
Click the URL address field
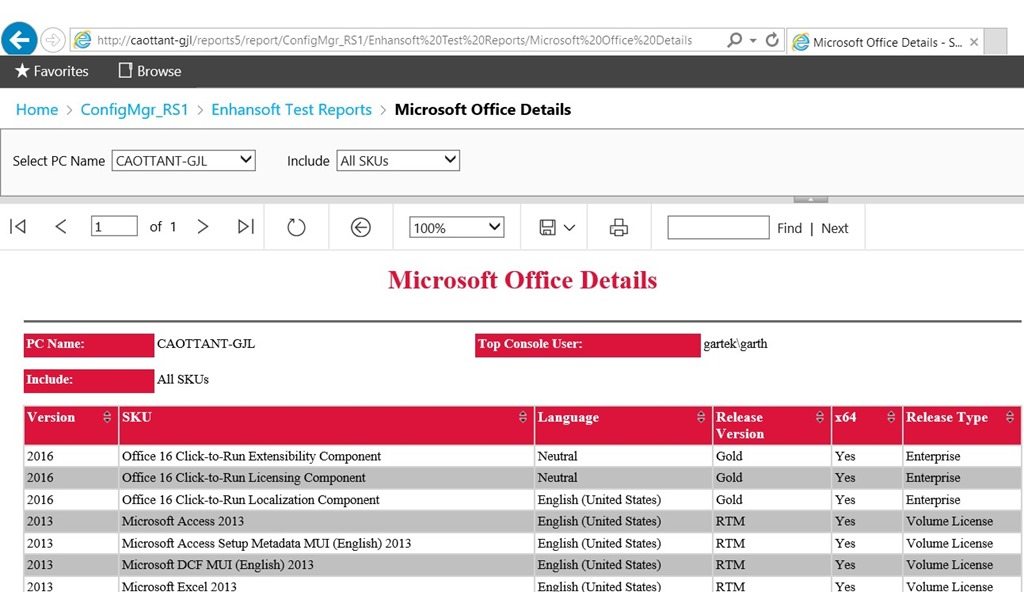tap(394, 41)
